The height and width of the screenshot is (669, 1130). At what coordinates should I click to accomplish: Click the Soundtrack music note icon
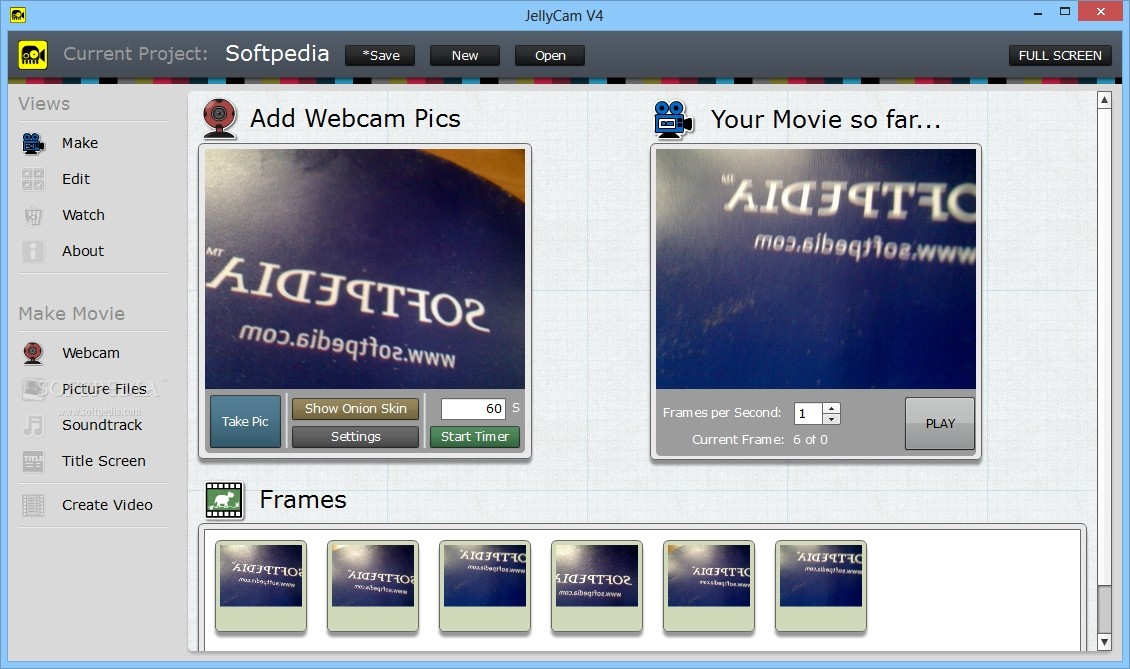33,425
